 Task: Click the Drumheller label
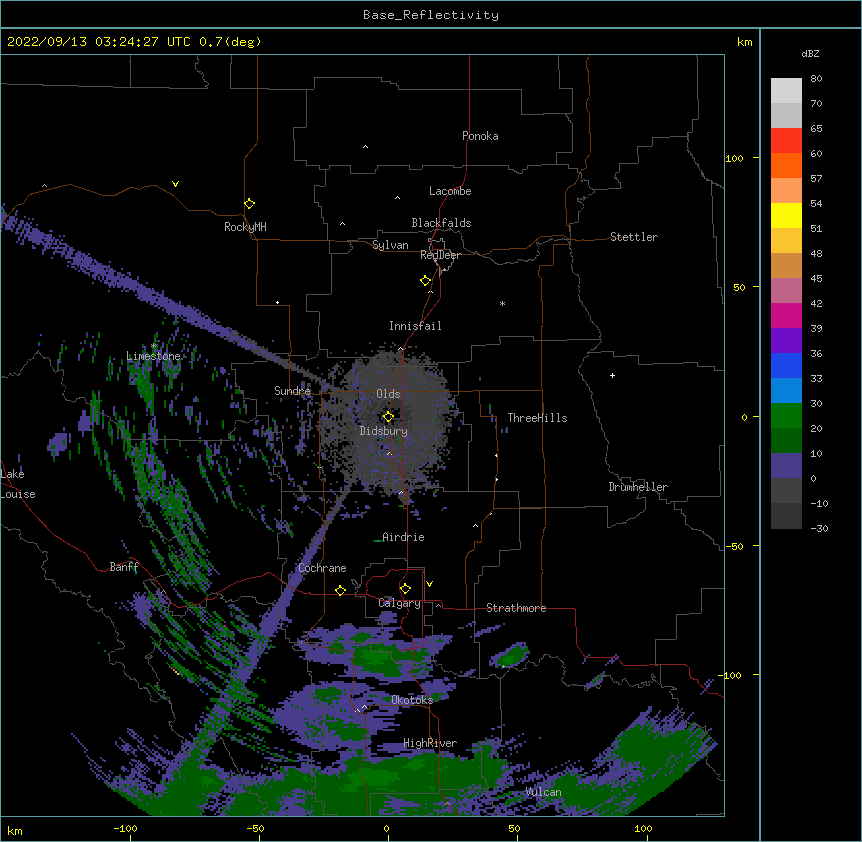(638, 487)
